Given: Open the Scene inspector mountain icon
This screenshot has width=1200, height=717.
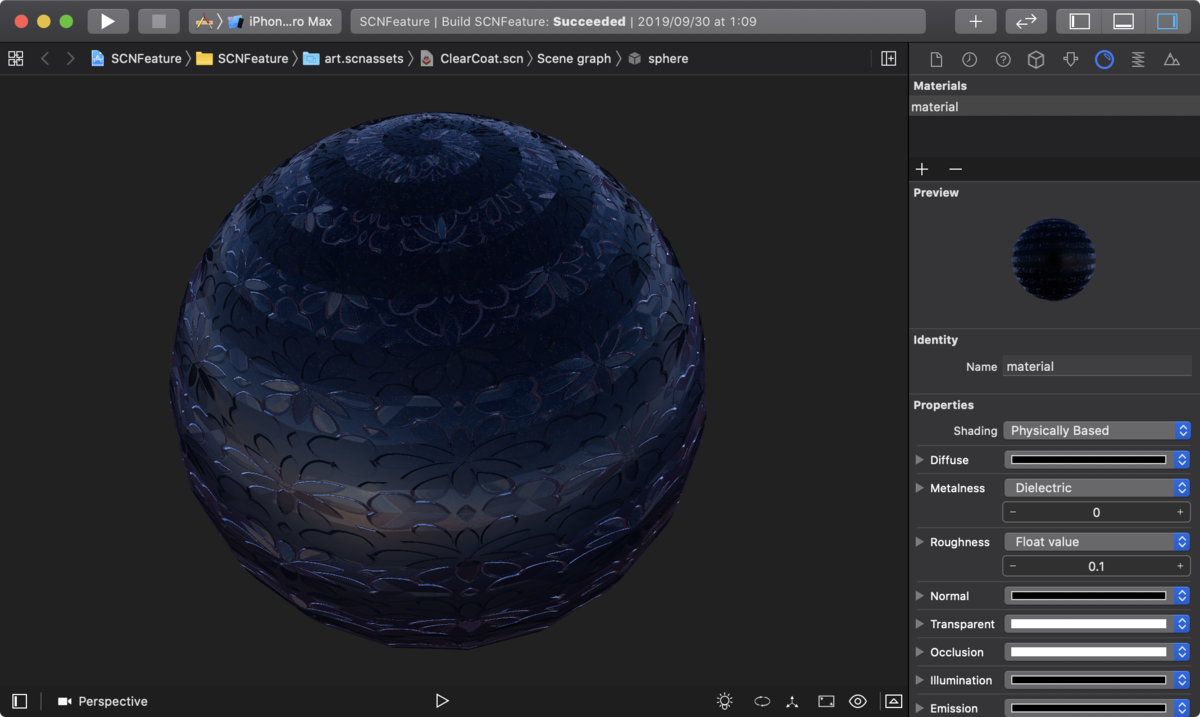Looking at the screenshot, I should [x=1171, y=60].
